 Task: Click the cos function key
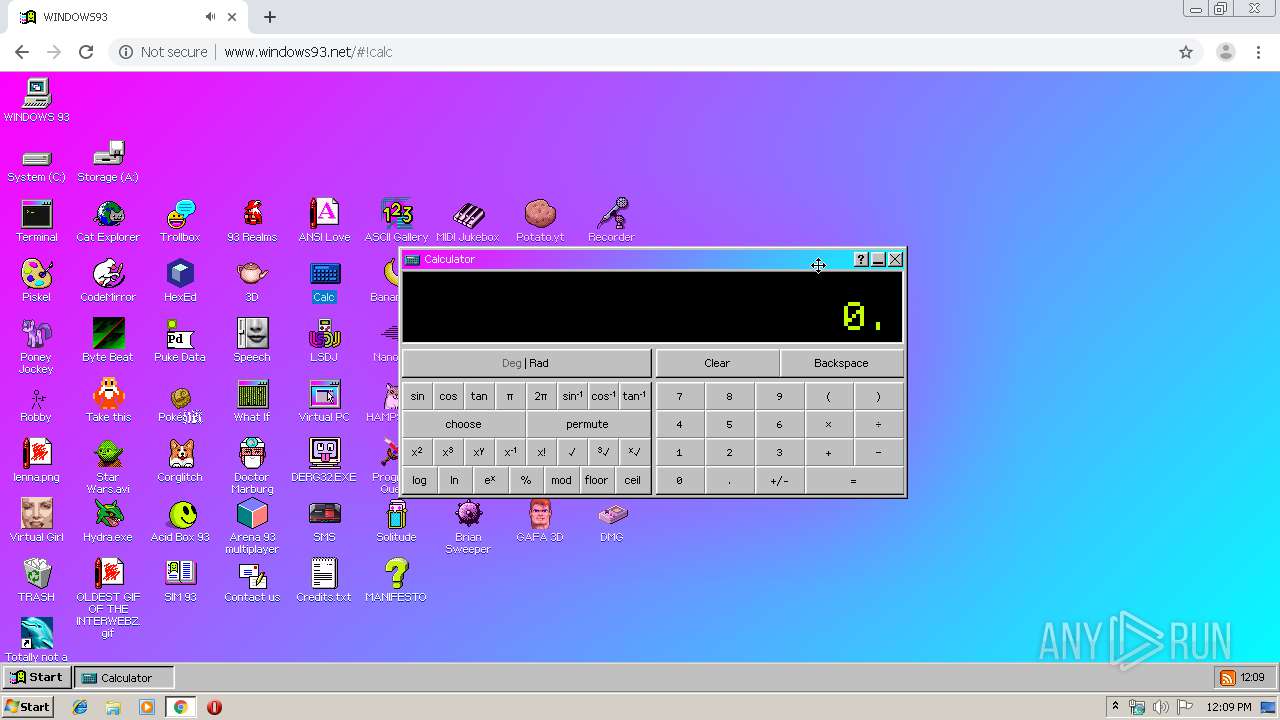[x=448, y=396]
